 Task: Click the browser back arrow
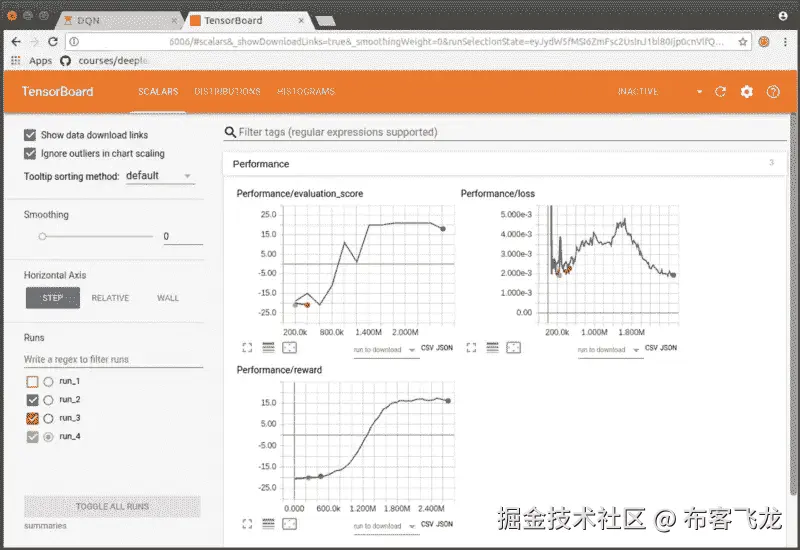(x=16, y=42)
